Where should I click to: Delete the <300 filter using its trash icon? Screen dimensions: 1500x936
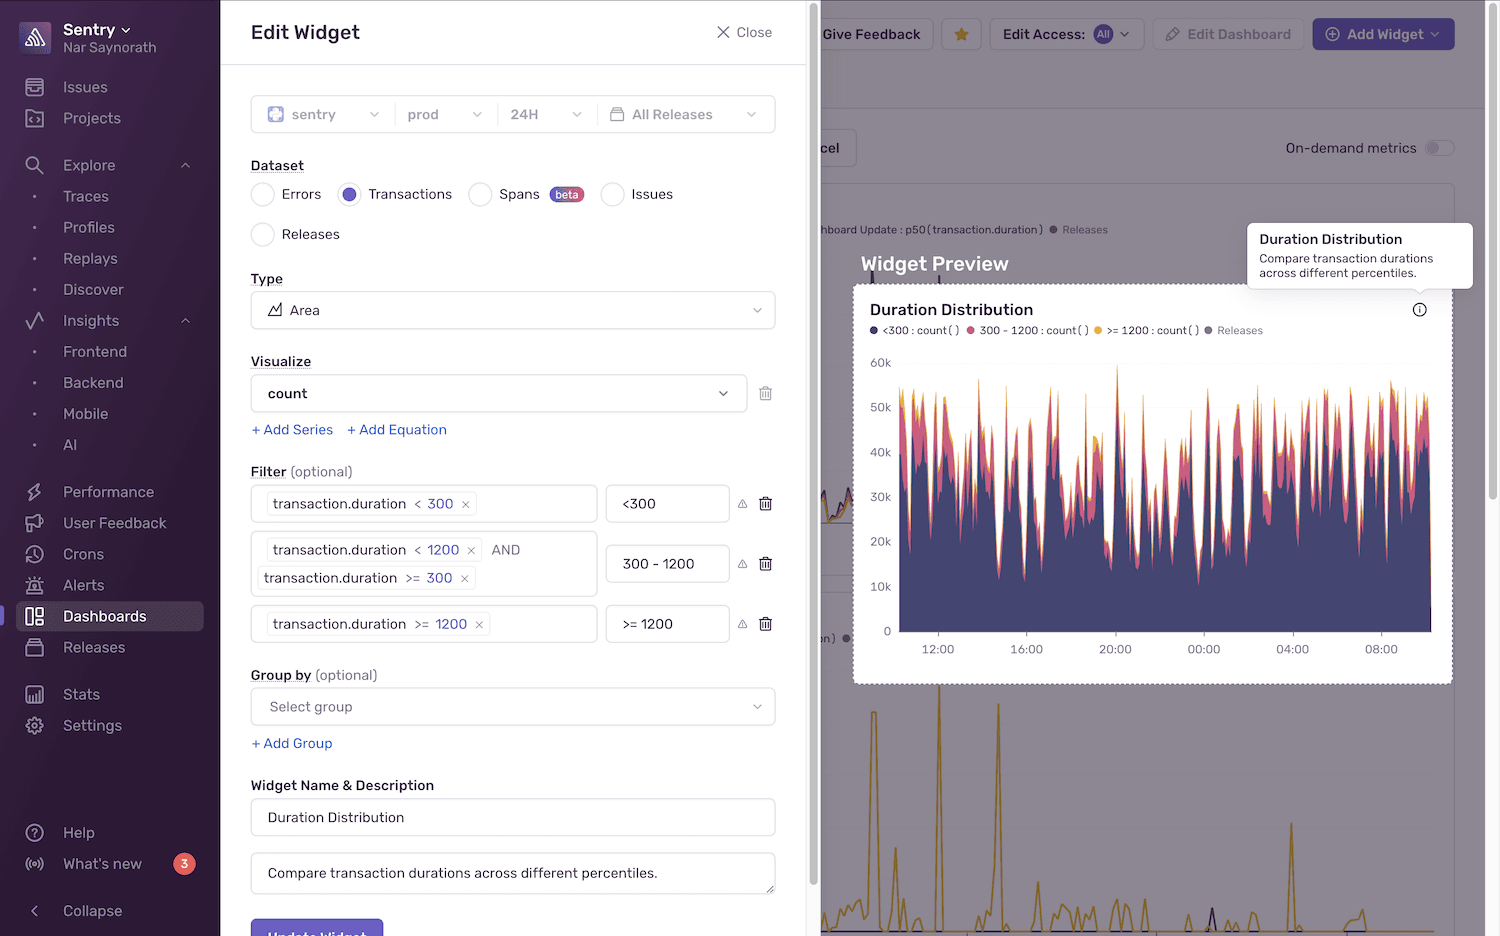(765, 503)
